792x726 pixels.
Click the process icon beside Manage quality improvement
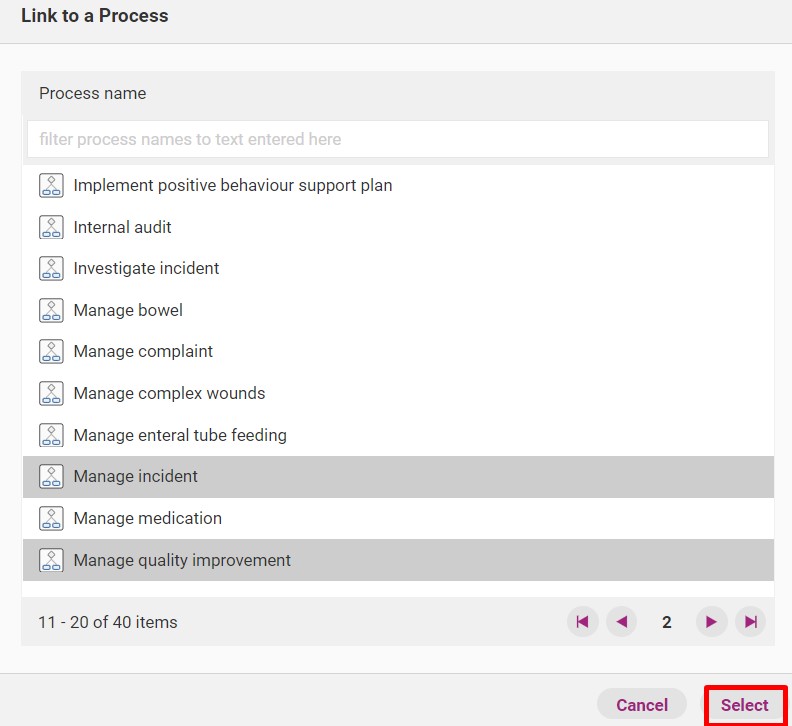(x=51, y=560)
